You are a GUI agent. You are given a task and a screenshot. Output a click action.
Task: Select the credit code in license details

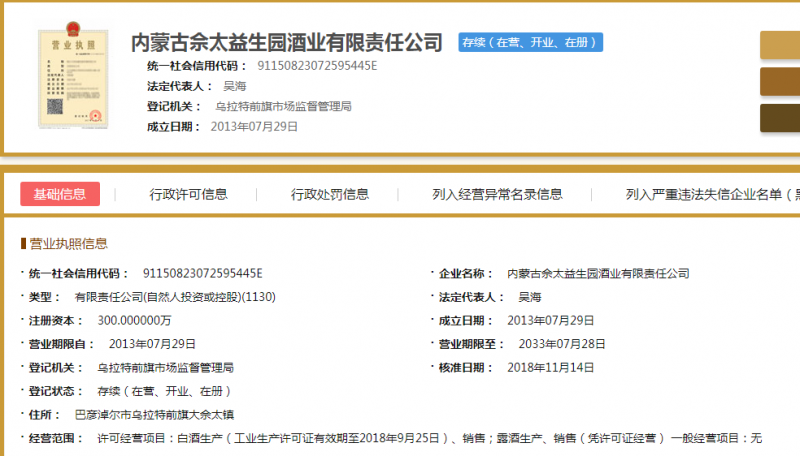coord(203,273)
